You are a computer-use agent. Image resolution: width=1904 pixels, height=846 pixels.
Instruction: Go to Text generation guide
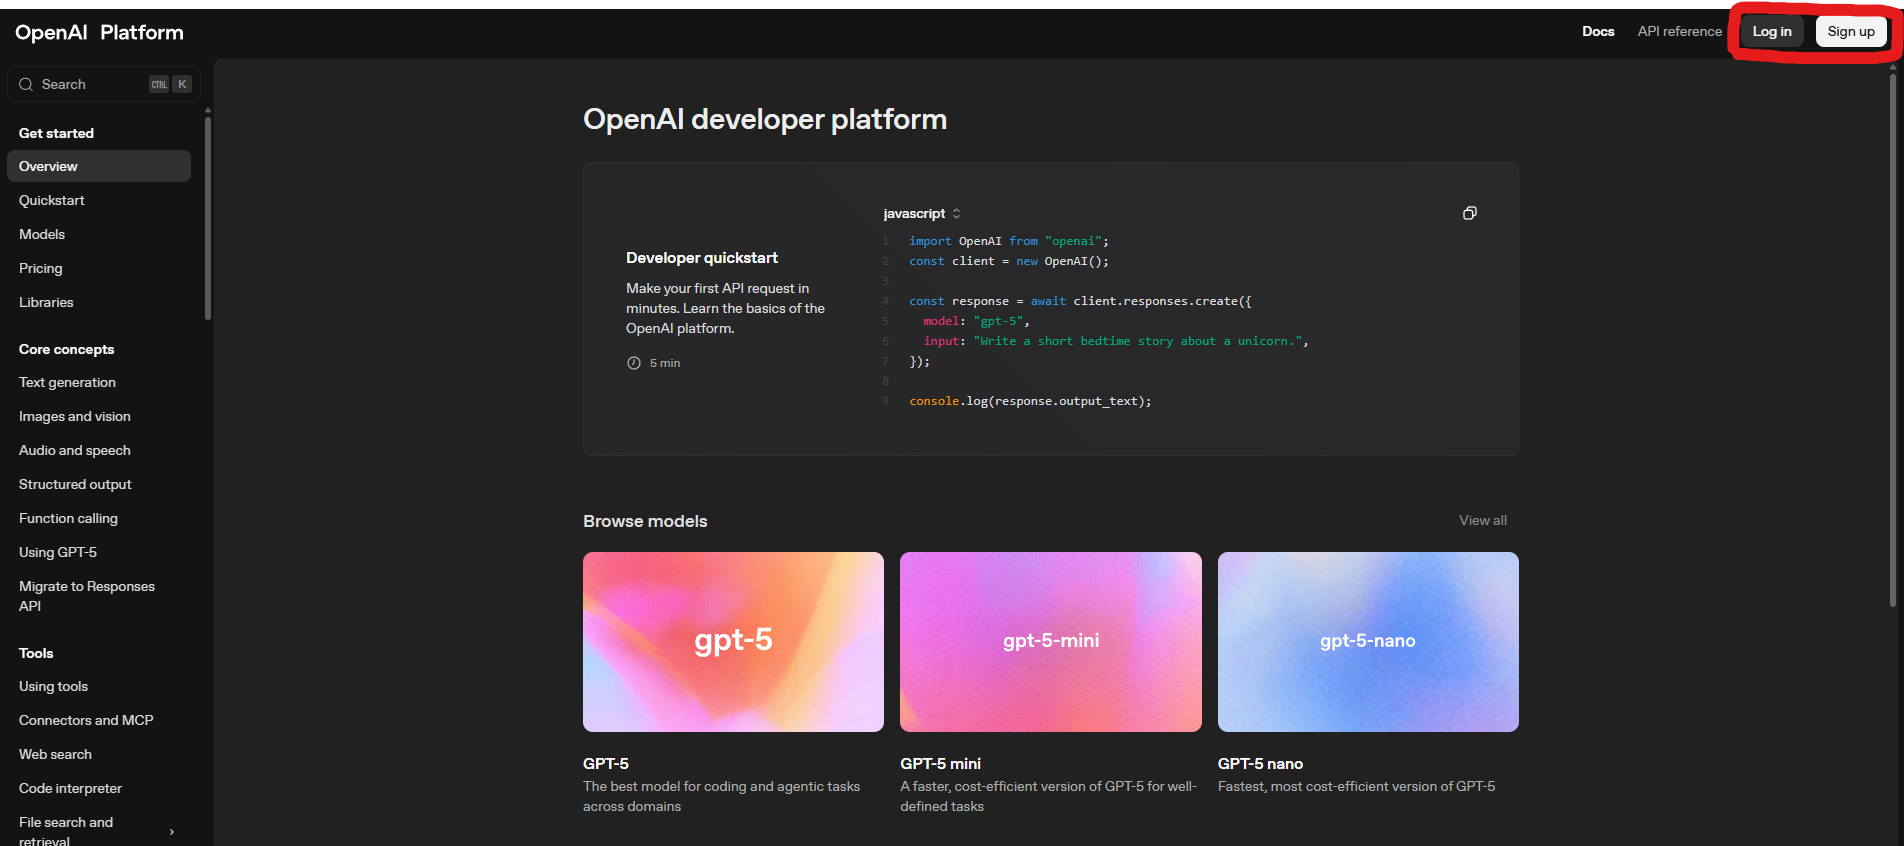67,382
